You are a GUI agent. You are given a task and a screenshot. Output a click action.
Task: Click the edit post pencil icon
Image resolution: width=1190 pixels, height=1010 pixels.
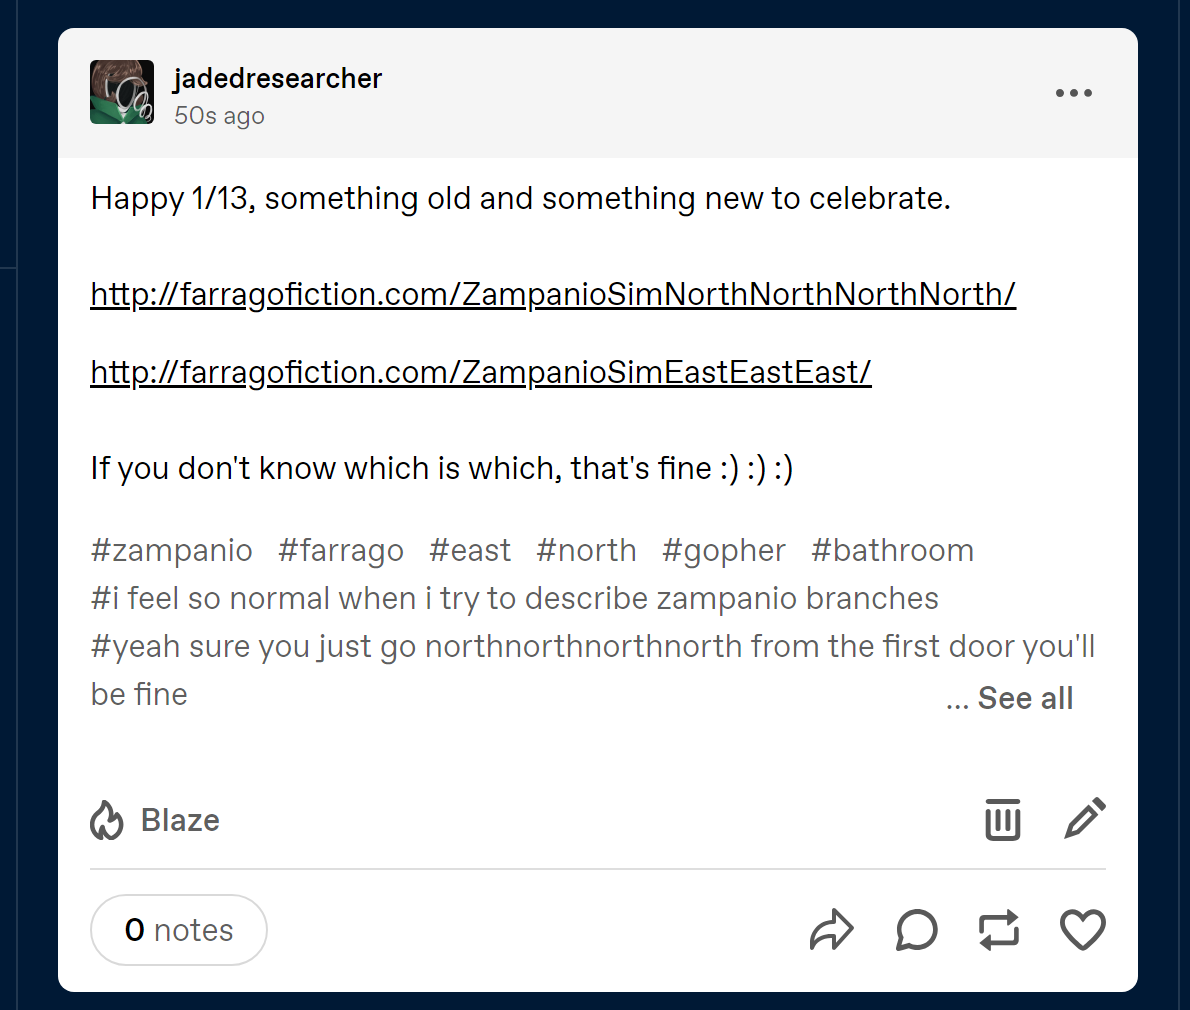[x=1085, y=818]
